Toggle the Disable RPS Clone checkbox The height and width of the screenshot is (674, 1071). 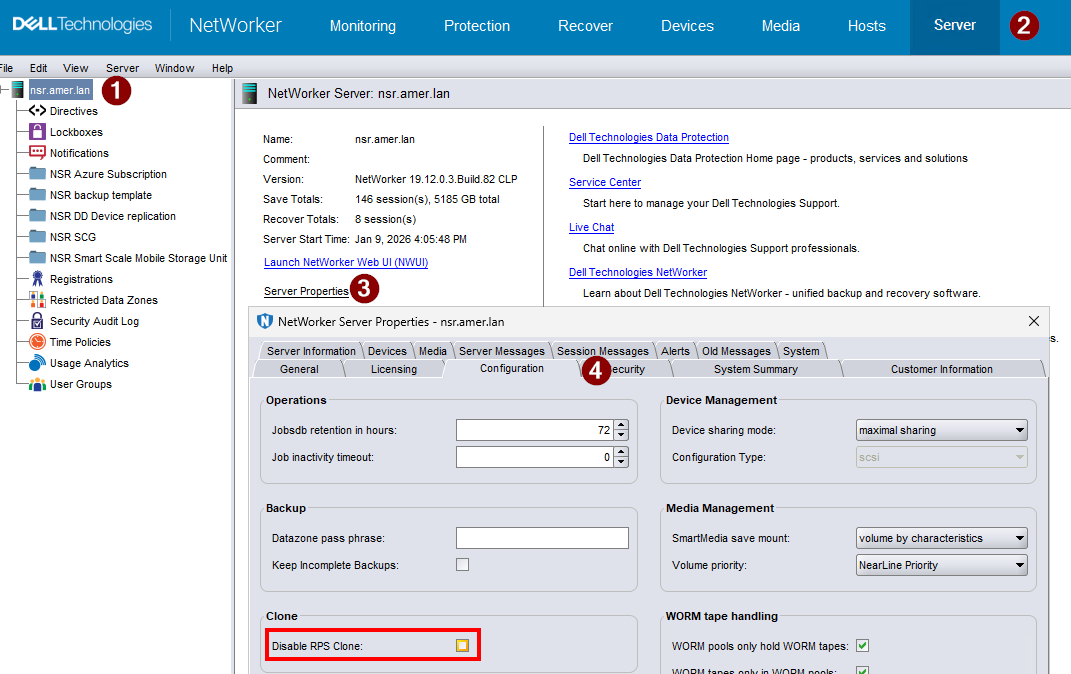pos(462,645)
